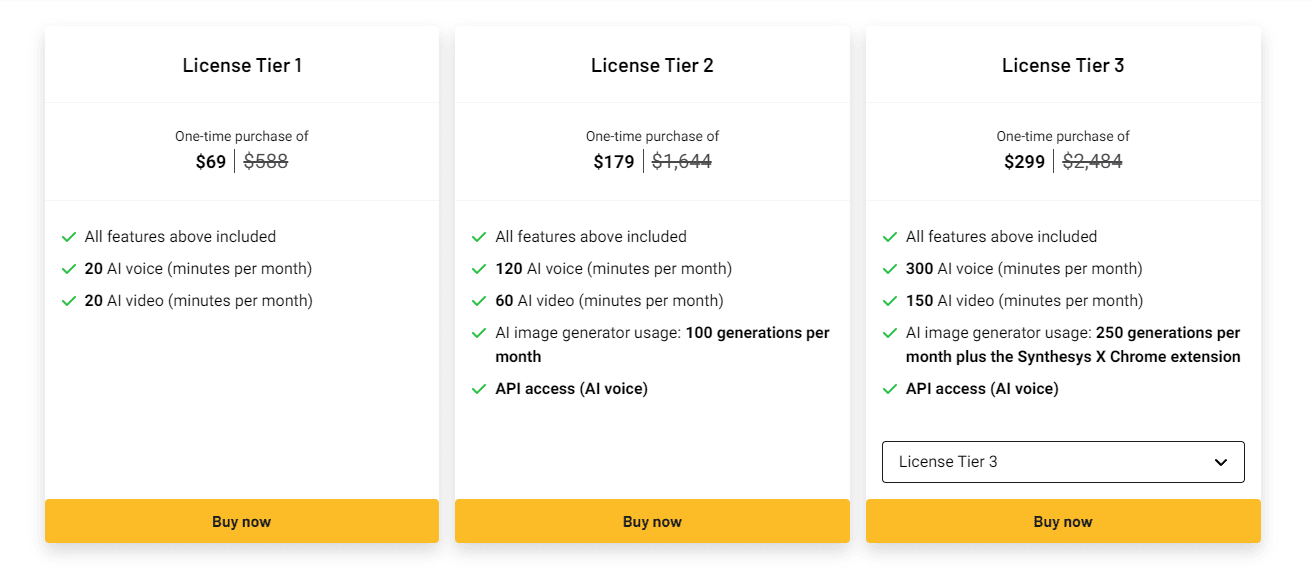Click checkmark beside 20 AI voice minutes
This screenshot has height=575, width=1314.
69,269
